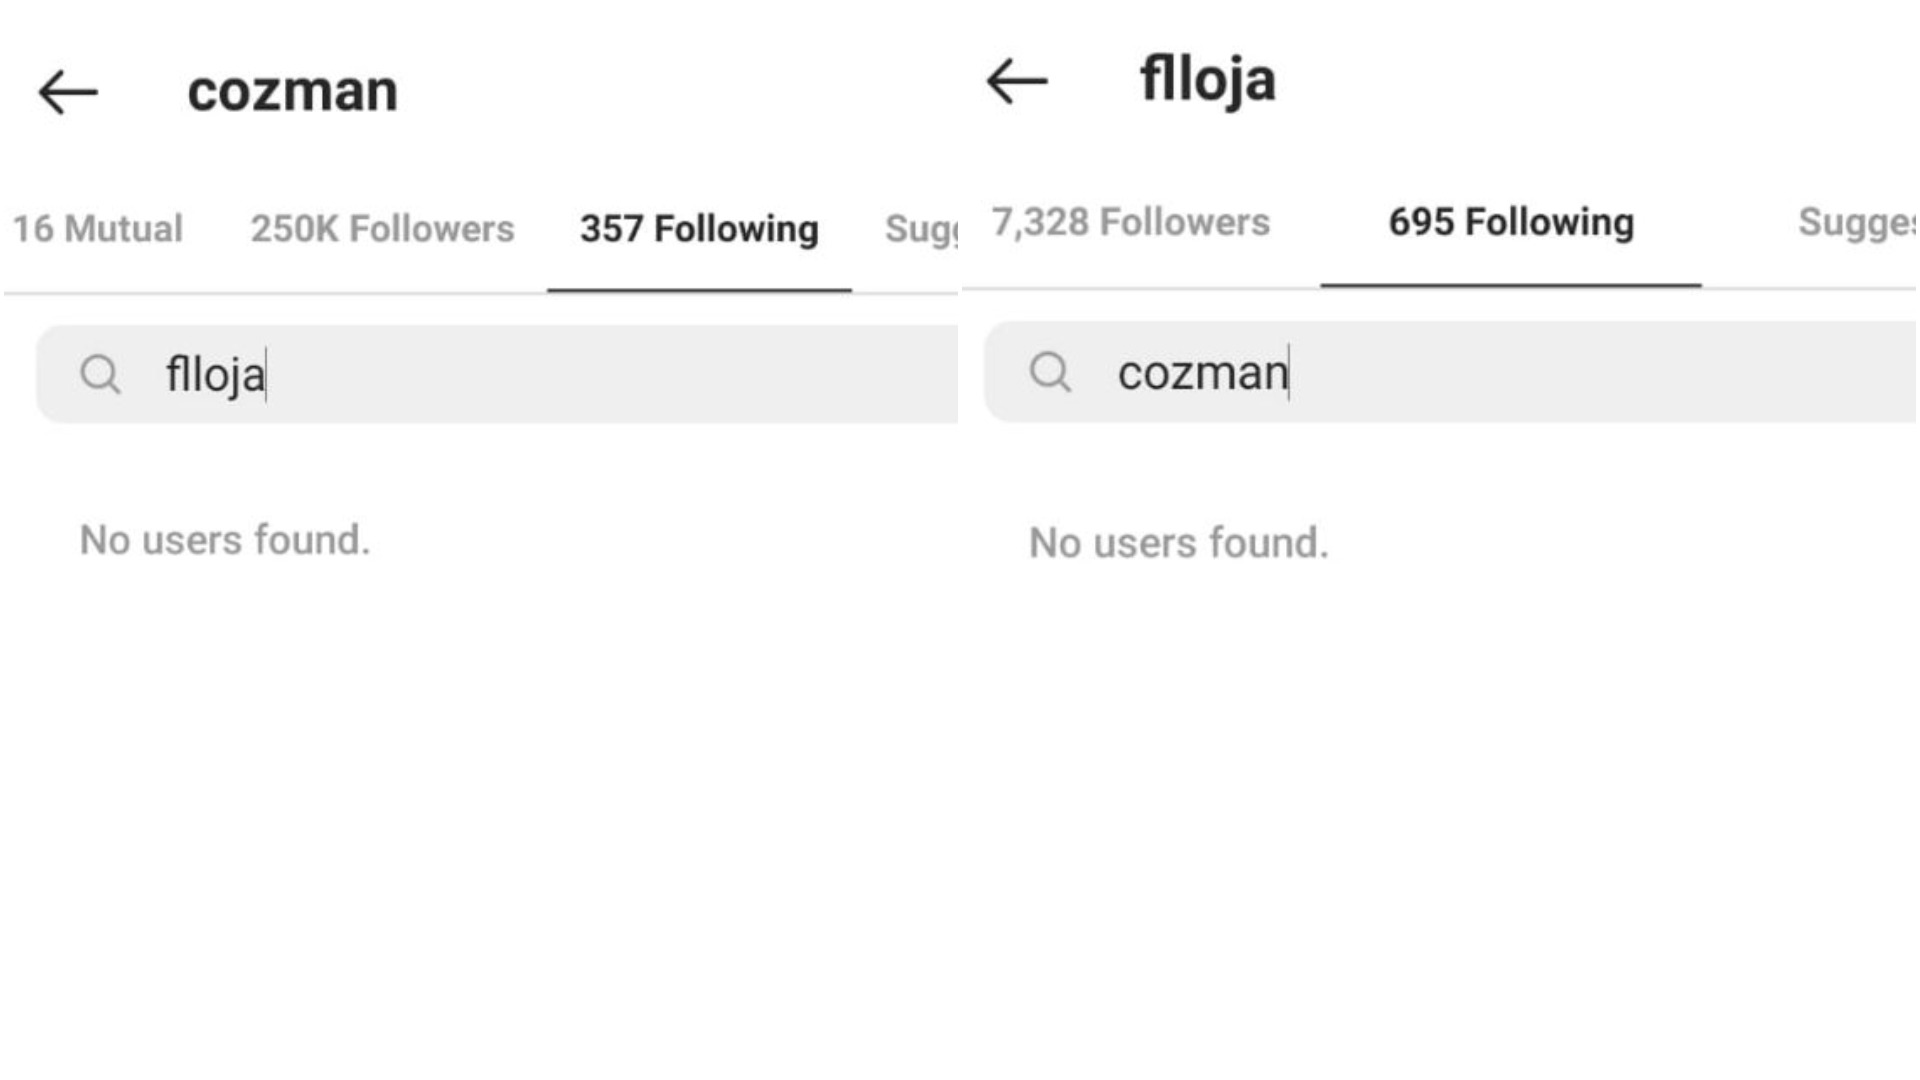The width and height of the screenshot is (1920, 1080).
Task: Go back from flloja profile list
Action: (1017, 81)
